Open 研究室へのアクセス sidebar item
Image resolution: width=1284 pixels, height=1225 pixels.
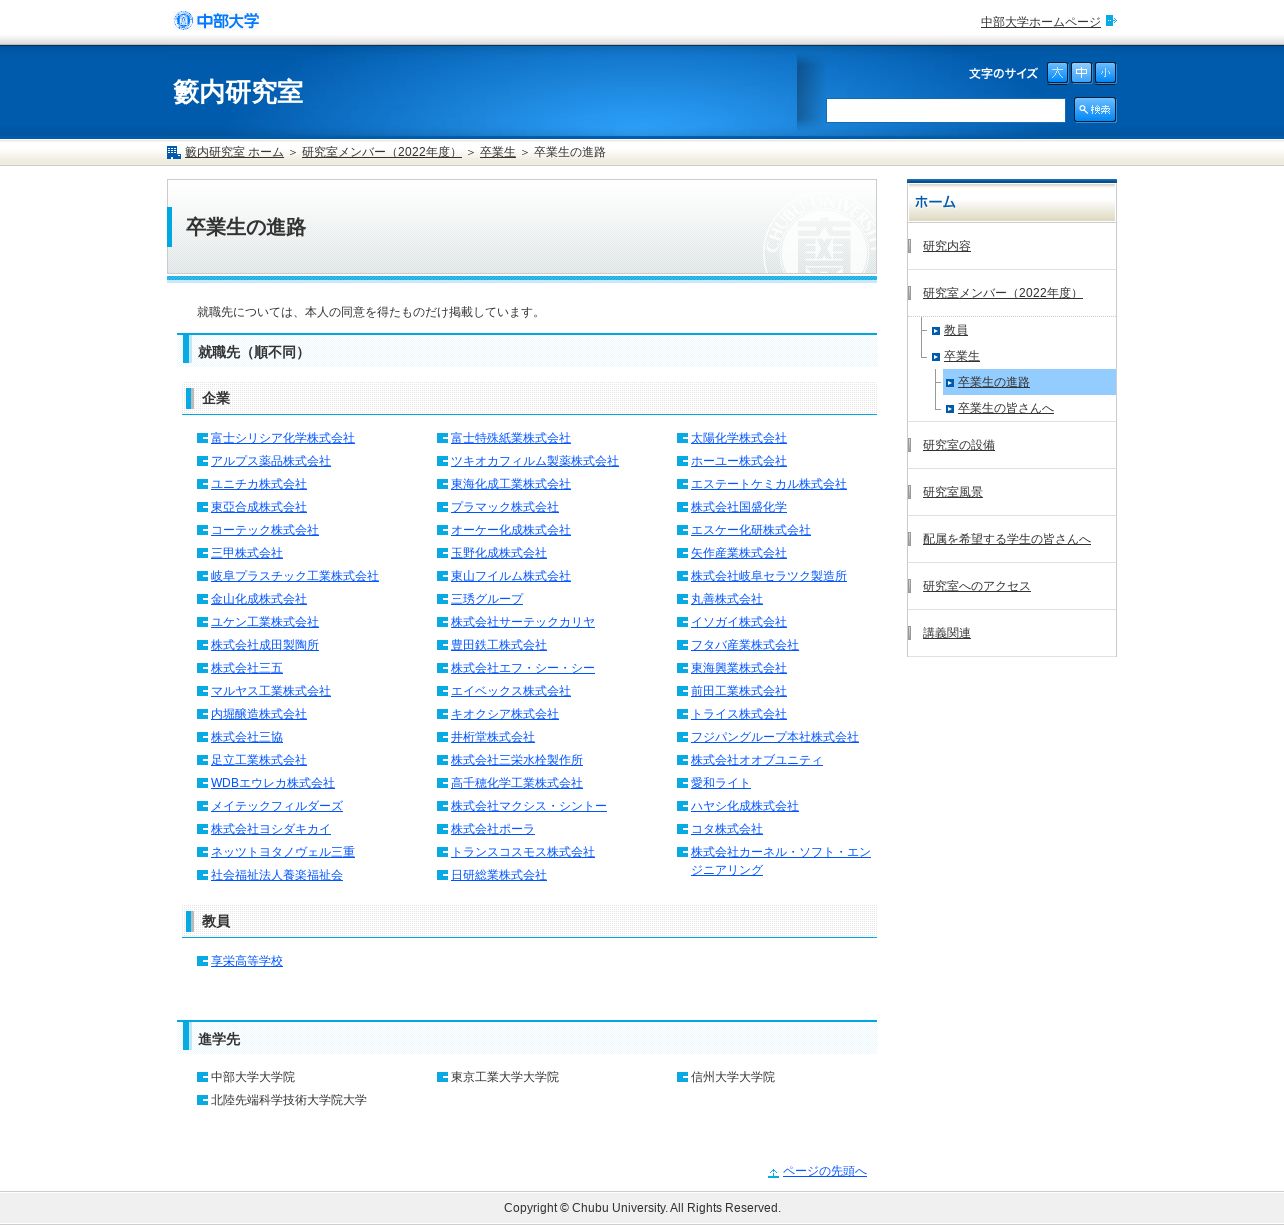pos(977,586)
